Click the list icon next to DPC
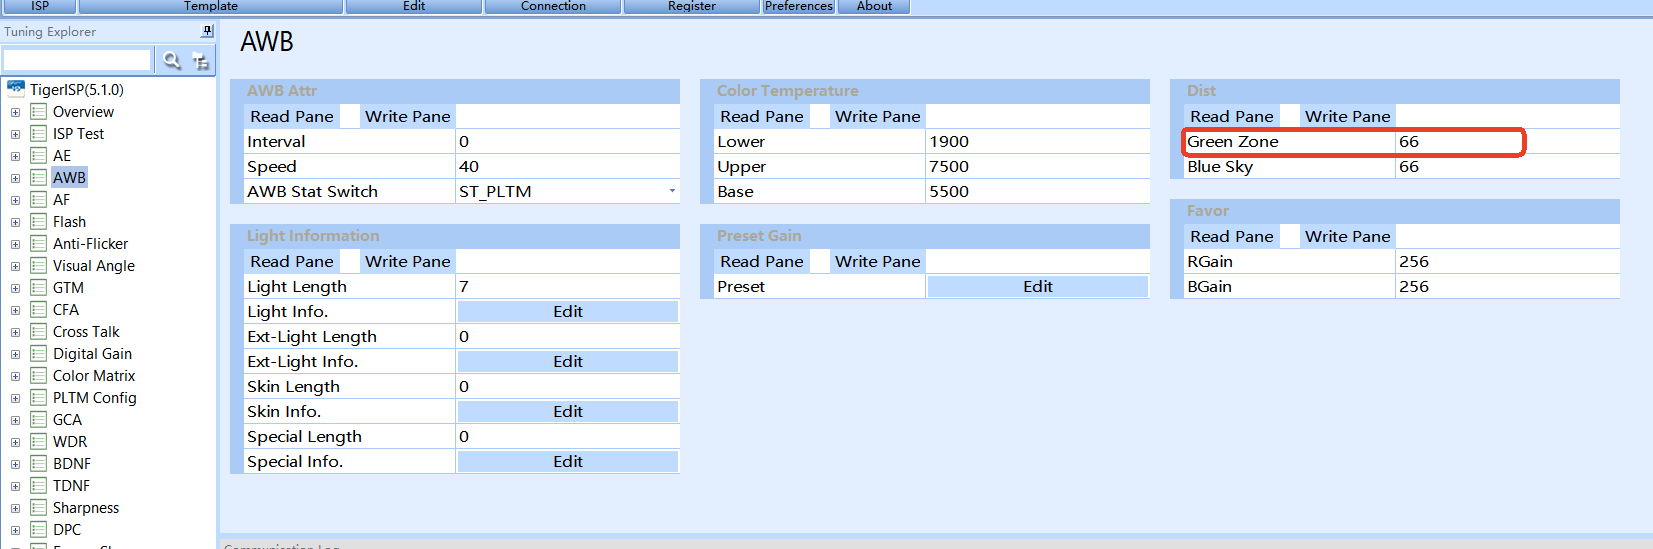1653x549 pixels. [x=39, y=529]
